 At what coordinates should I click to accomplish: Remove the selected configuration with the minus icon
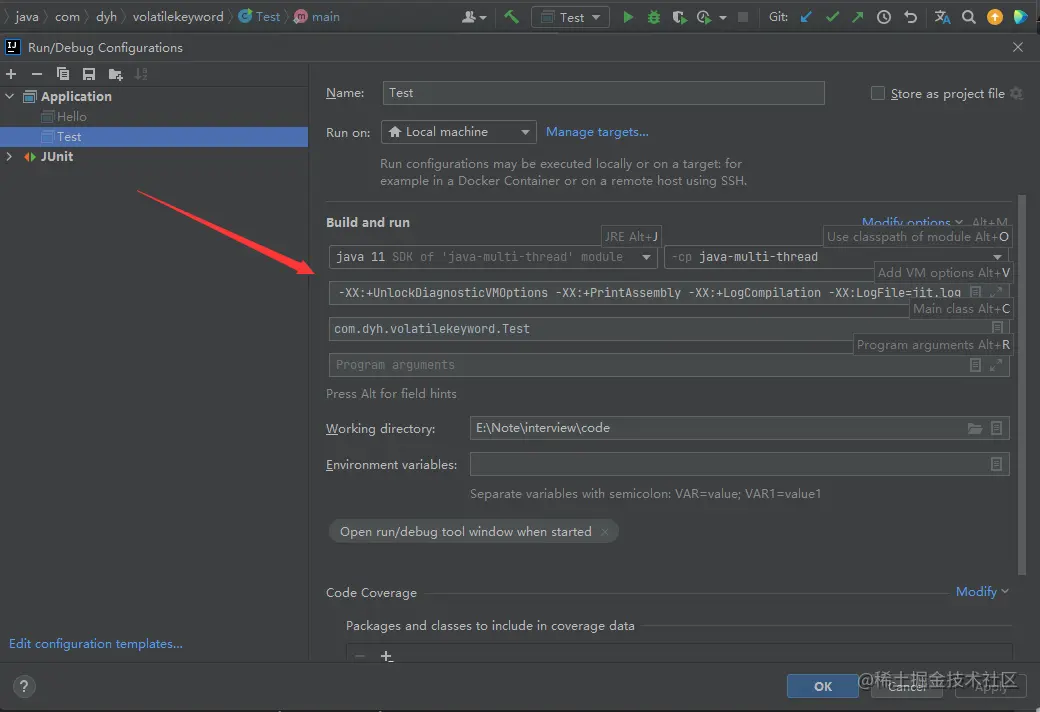pyautogui.click(x=36, y=74)
